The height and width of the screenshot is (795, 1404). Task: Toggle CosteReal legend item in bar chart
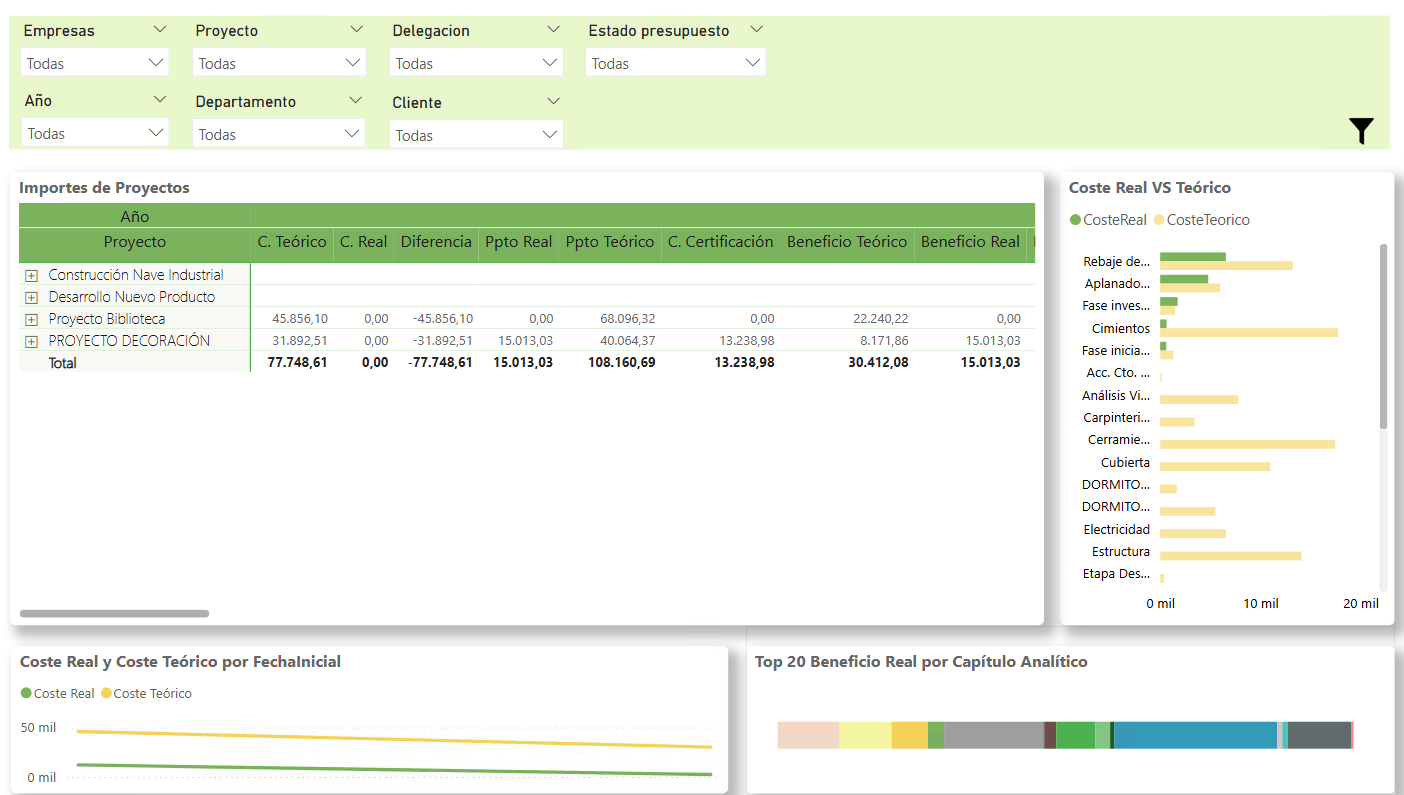coord(1108,220)
